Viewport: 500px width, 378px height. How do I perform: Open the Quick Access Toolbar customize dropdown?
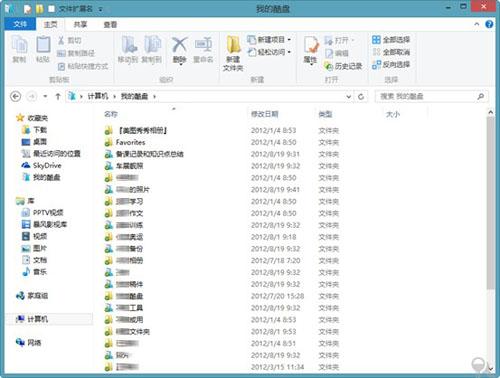tap(100, 9)
